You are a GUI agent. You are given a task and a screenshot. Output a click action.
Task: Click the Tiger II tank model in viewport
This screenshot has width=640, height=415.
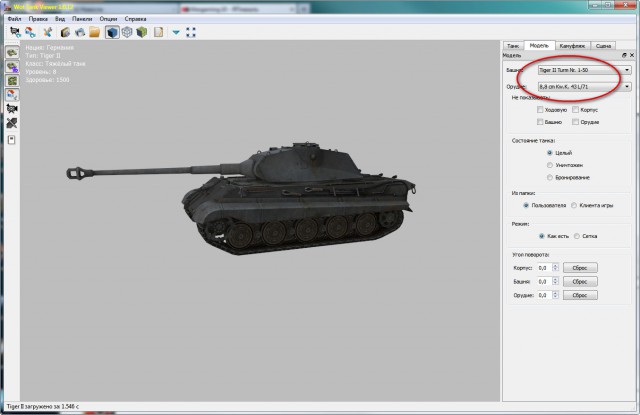point(241,198)
